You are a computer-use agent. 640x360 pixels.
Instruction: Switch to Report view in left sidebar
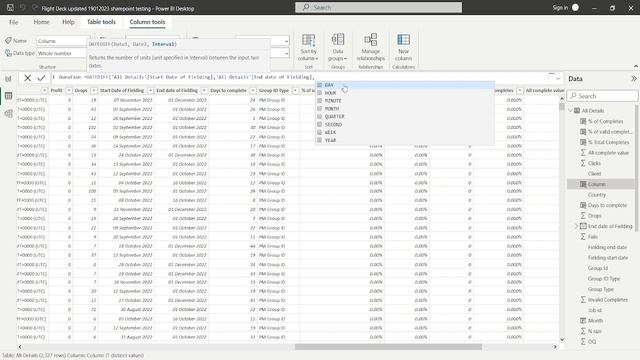(8, 78)
